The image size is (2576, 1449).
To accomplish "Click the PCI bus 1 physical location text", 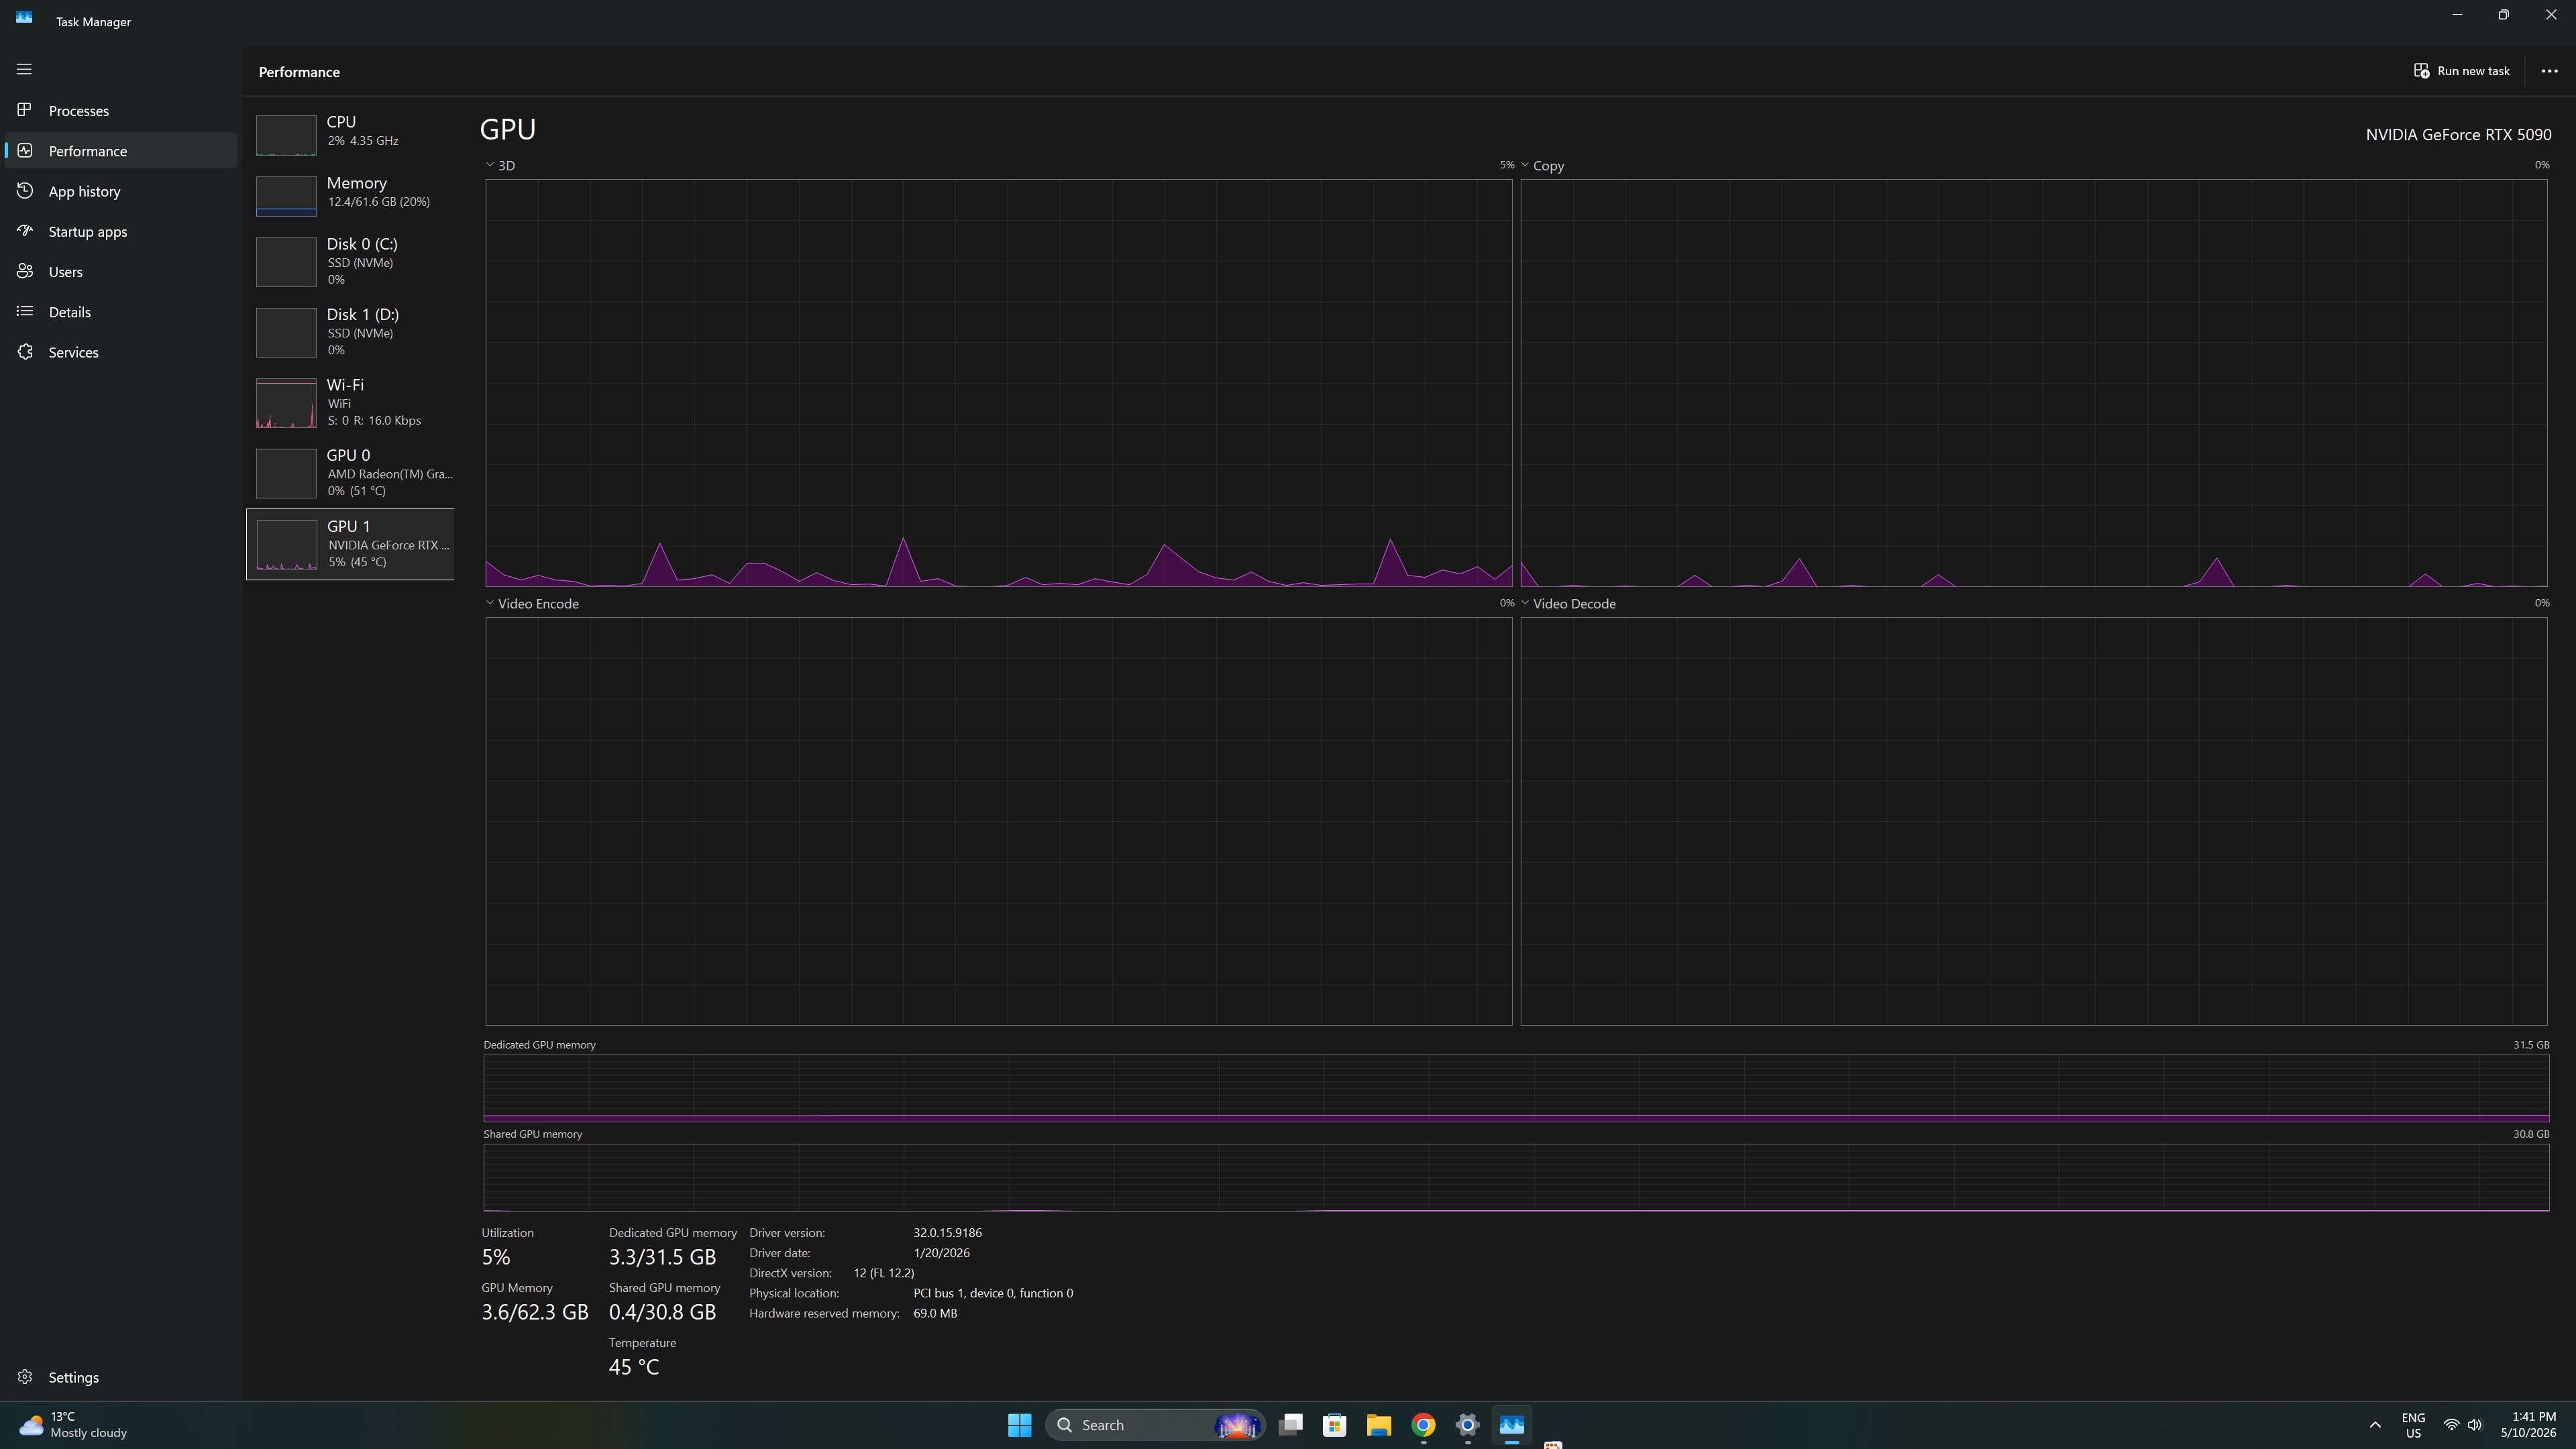I will 993,1293.
